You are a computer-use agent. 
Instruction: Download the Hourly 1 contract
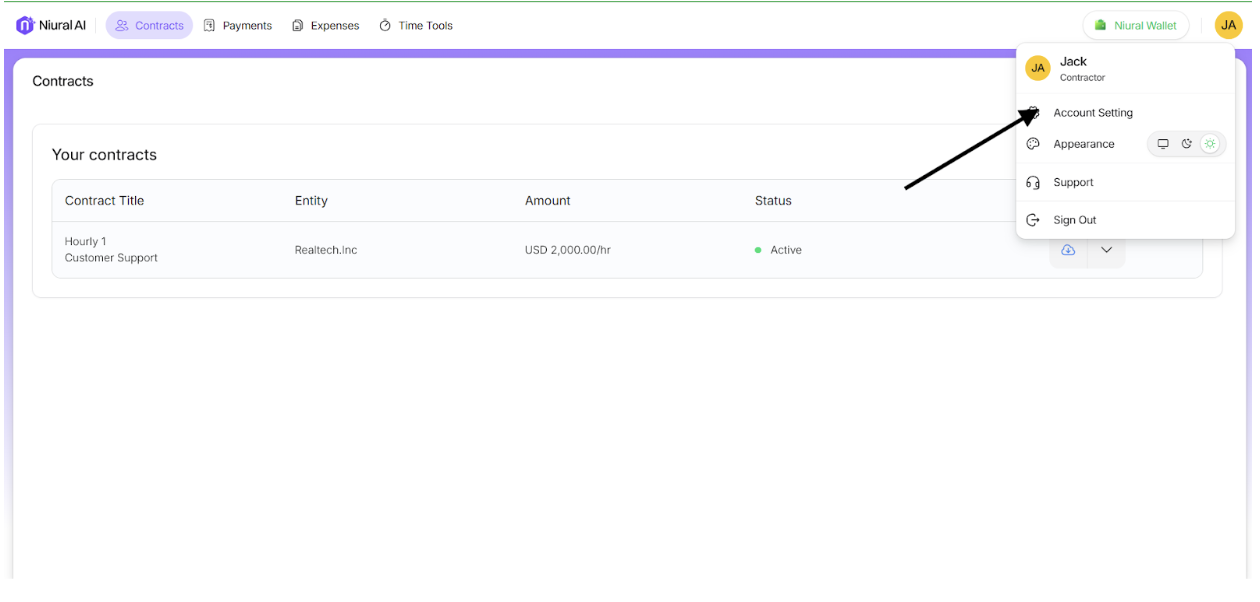click(1068, 250)
